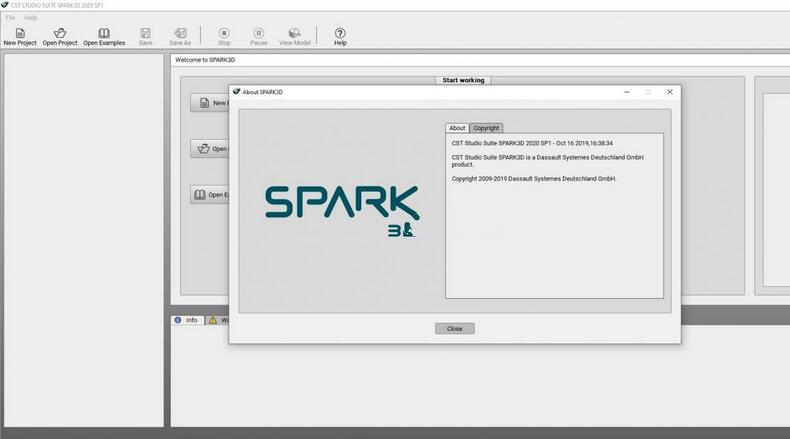Screen dimensions: 790x439
Task: Switch to the Copyright tab
Action: tap(486, 128)
